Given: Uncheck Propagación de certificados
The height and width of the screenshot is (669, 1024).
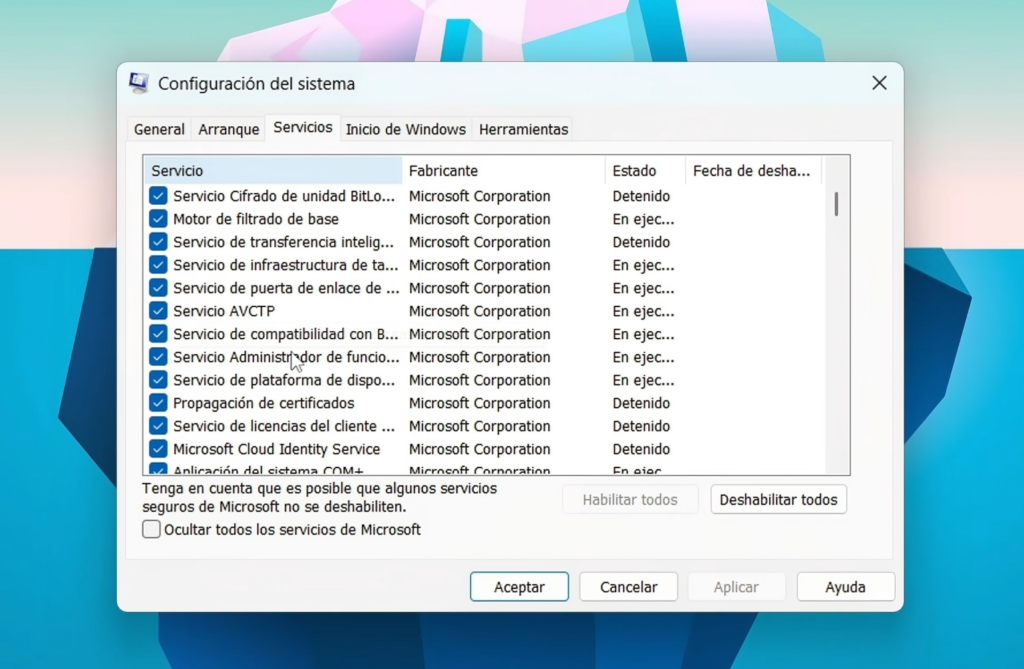Looking at the screenshot, I should click(157, 403).
